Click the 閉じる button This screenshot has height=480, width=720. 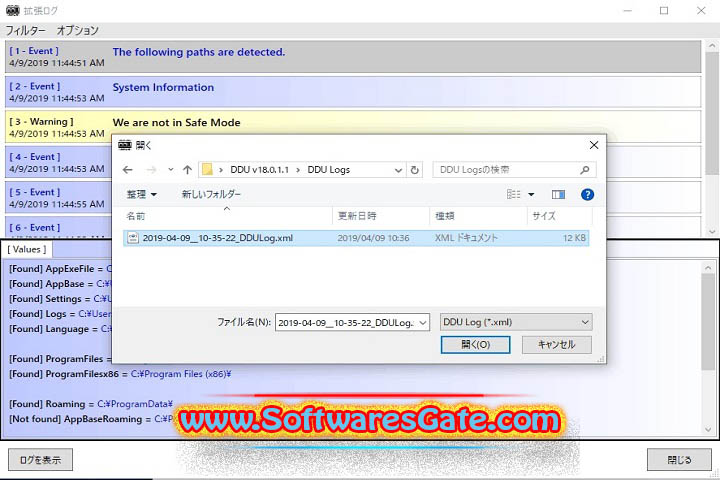[679, 460]
